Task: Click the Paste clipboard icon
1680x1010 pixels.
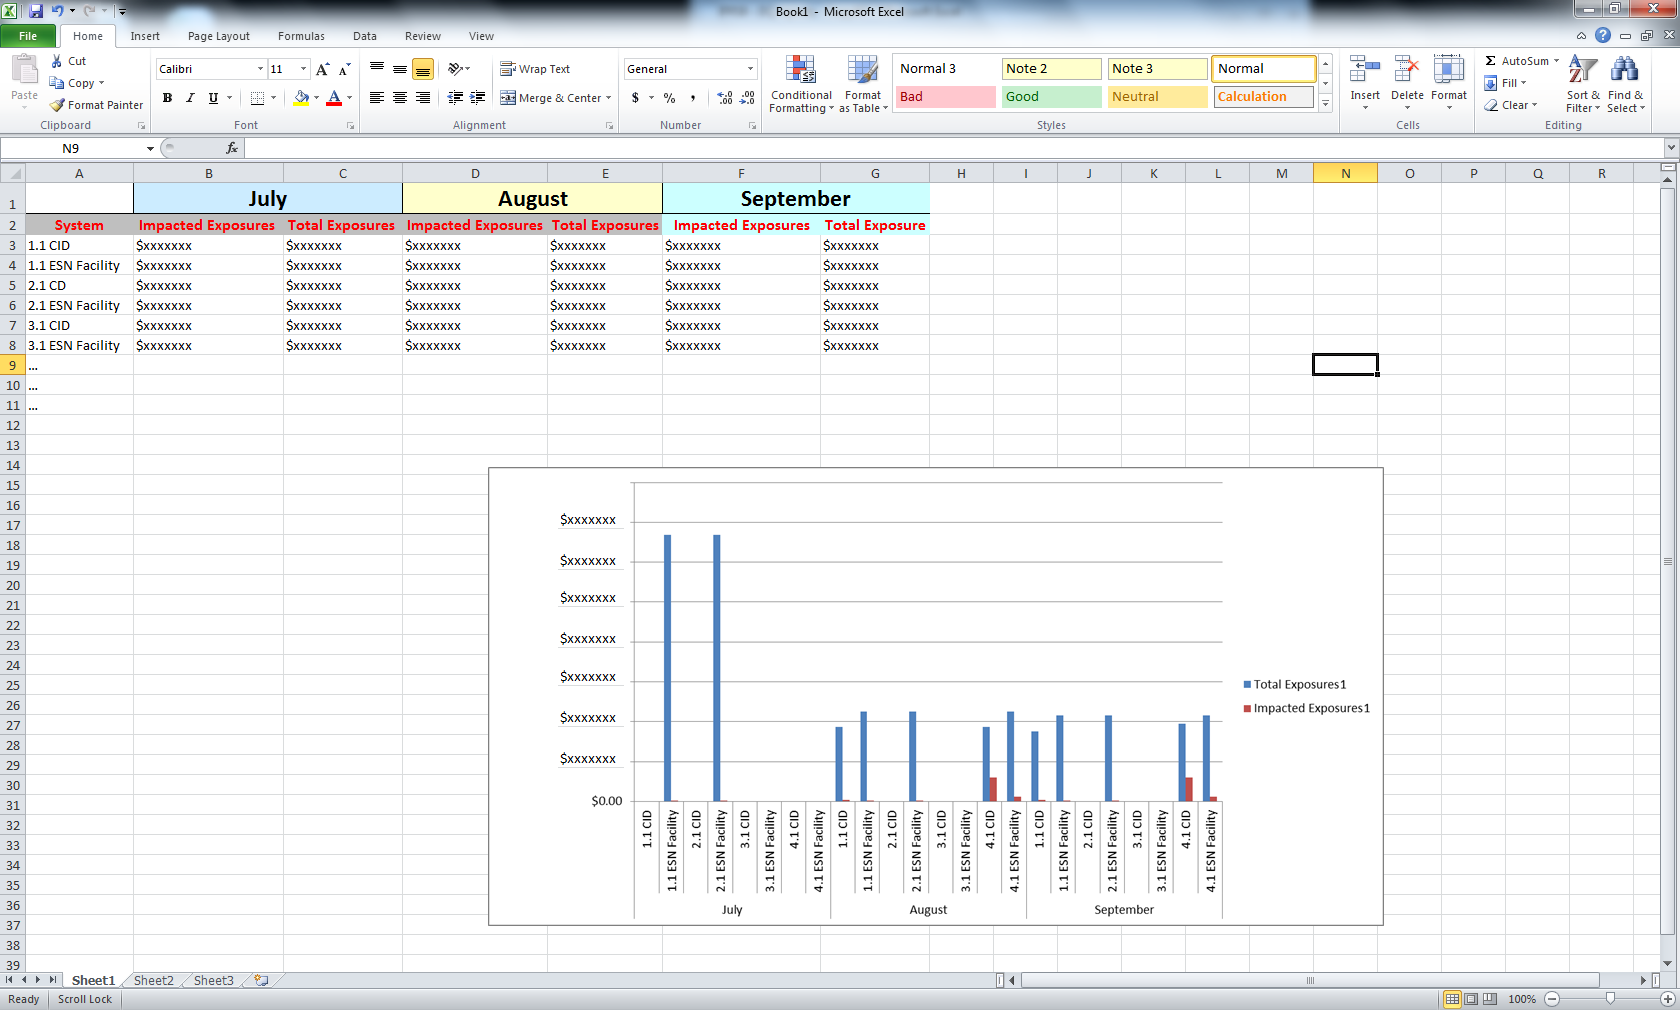Action: click(24, 70)
